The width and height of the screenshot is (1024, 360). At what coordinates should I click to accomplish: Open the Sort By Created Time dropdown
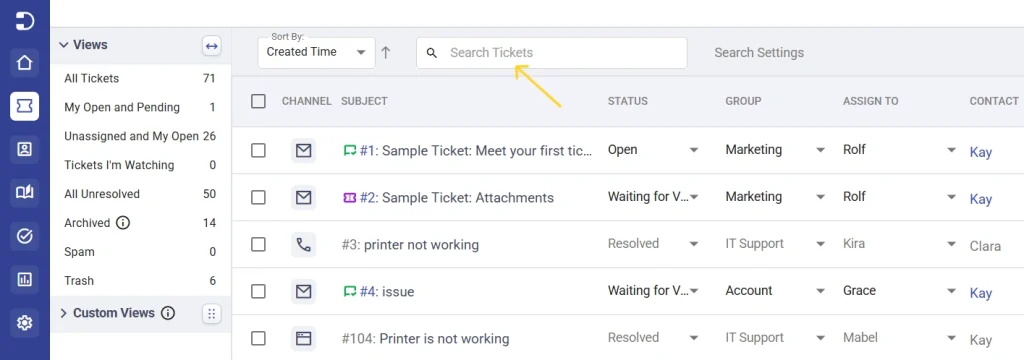[x=316, y=53]
